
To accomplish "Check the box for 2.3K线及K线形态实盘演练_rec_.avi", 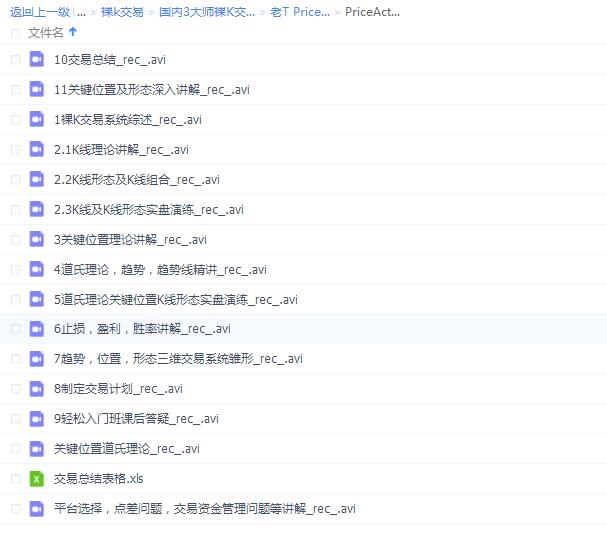I will pos(15,209).
